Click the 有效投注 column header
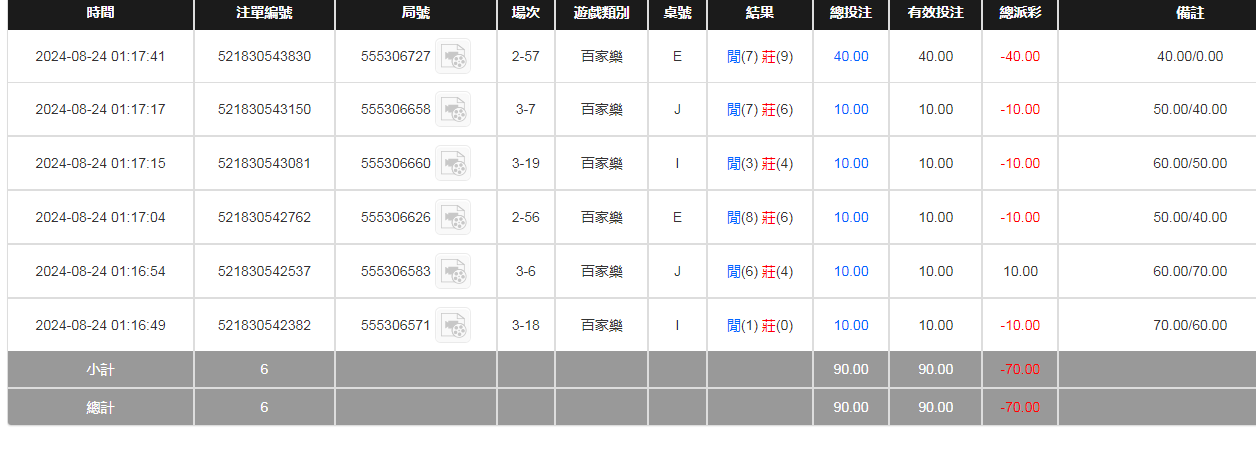The image size is (1256, 467). click(935, 15)
